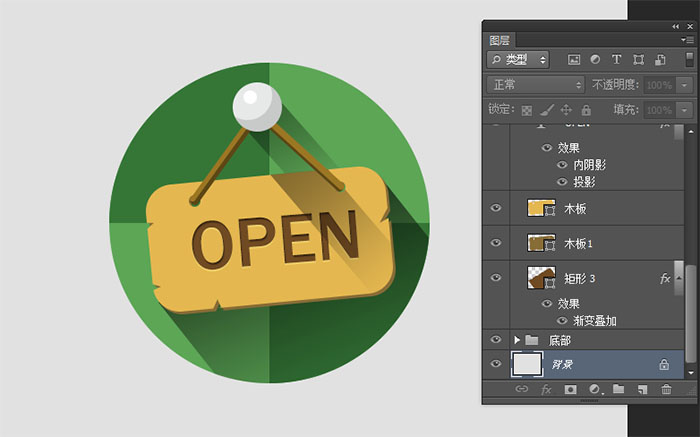The image size is (700, 437).
Task: Click OPEN text on wooden sign
Action: tap(275, 240)
